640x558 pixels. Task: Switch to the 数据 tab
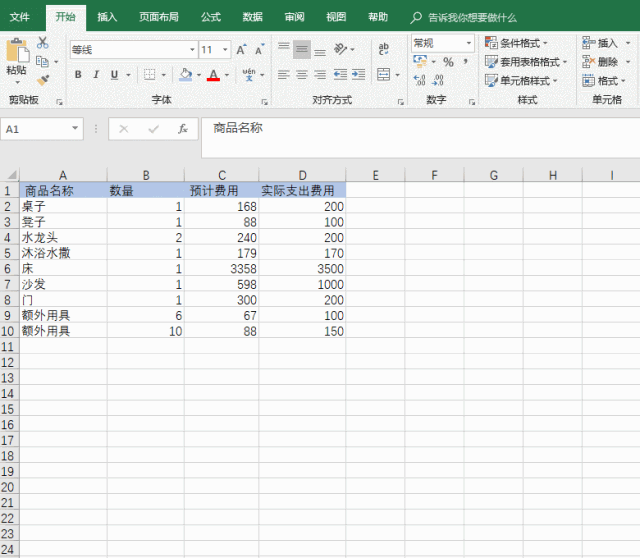click(x=253, y=17)
